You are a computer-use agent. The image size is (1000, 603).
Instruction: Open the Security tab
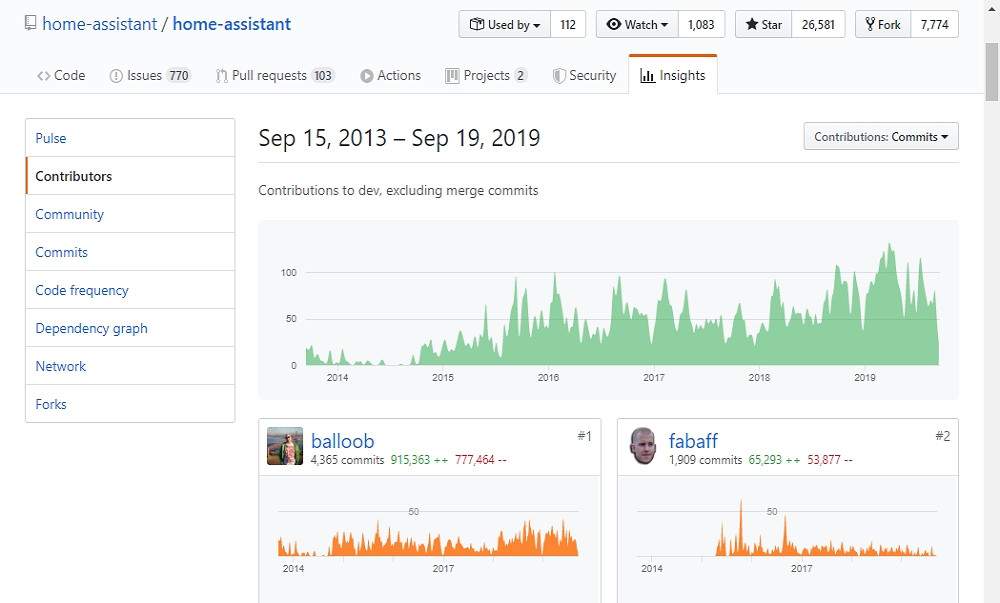pos(585,75)
